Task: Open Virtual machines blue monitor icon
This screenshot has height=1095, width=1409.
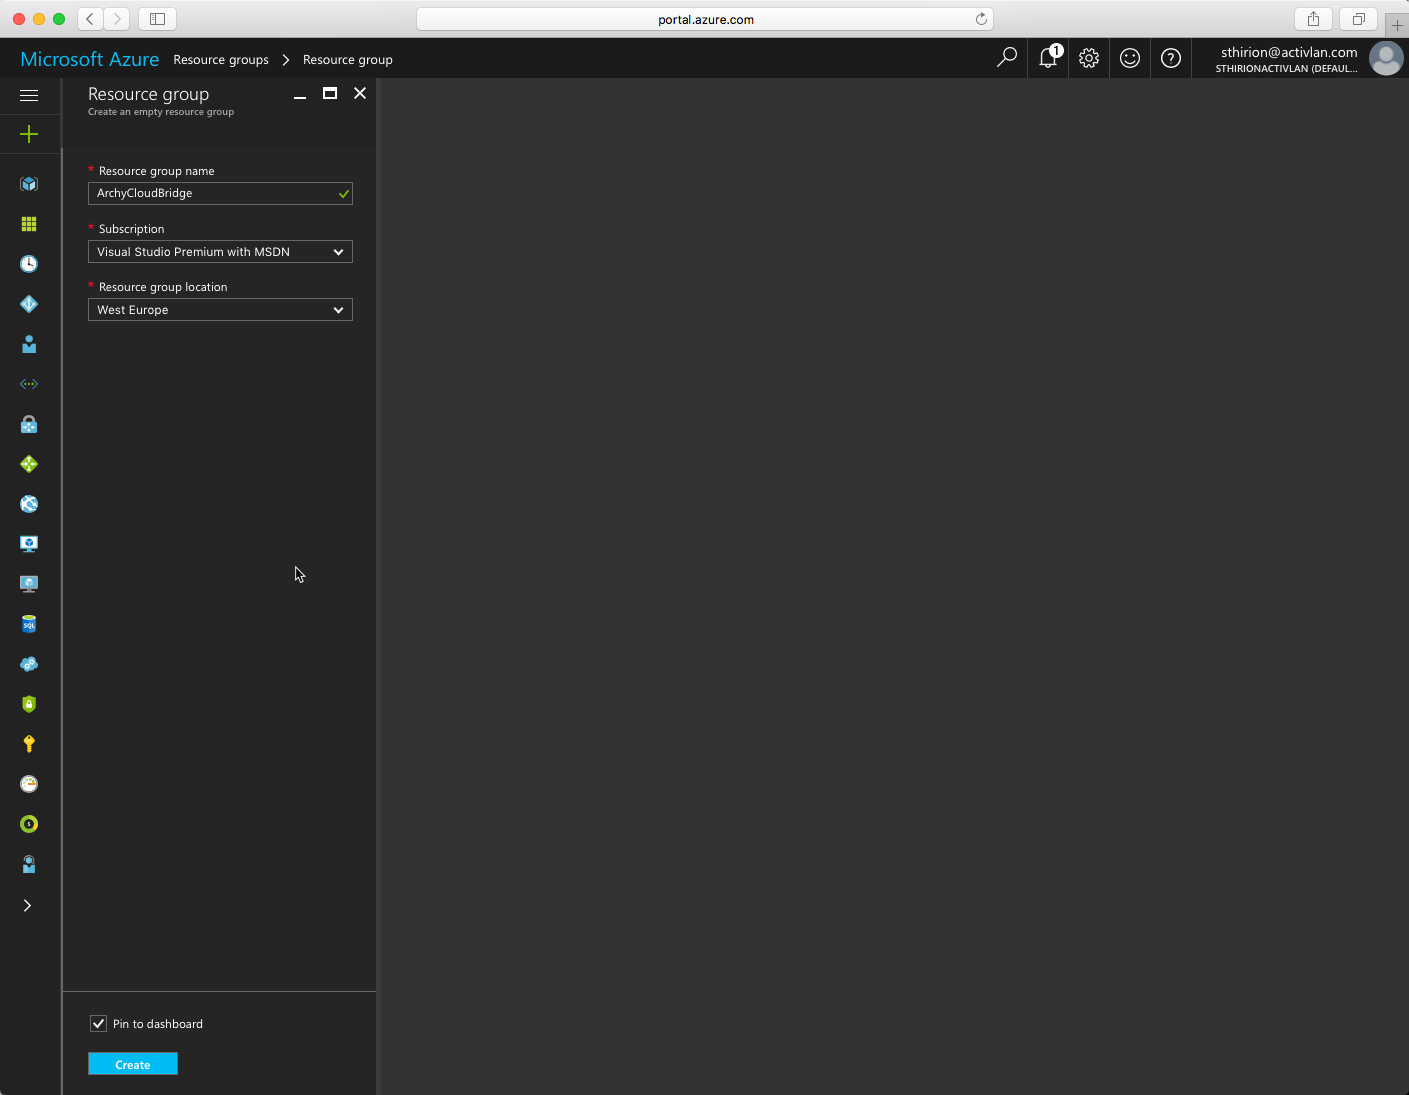Action: coord(29,544)
